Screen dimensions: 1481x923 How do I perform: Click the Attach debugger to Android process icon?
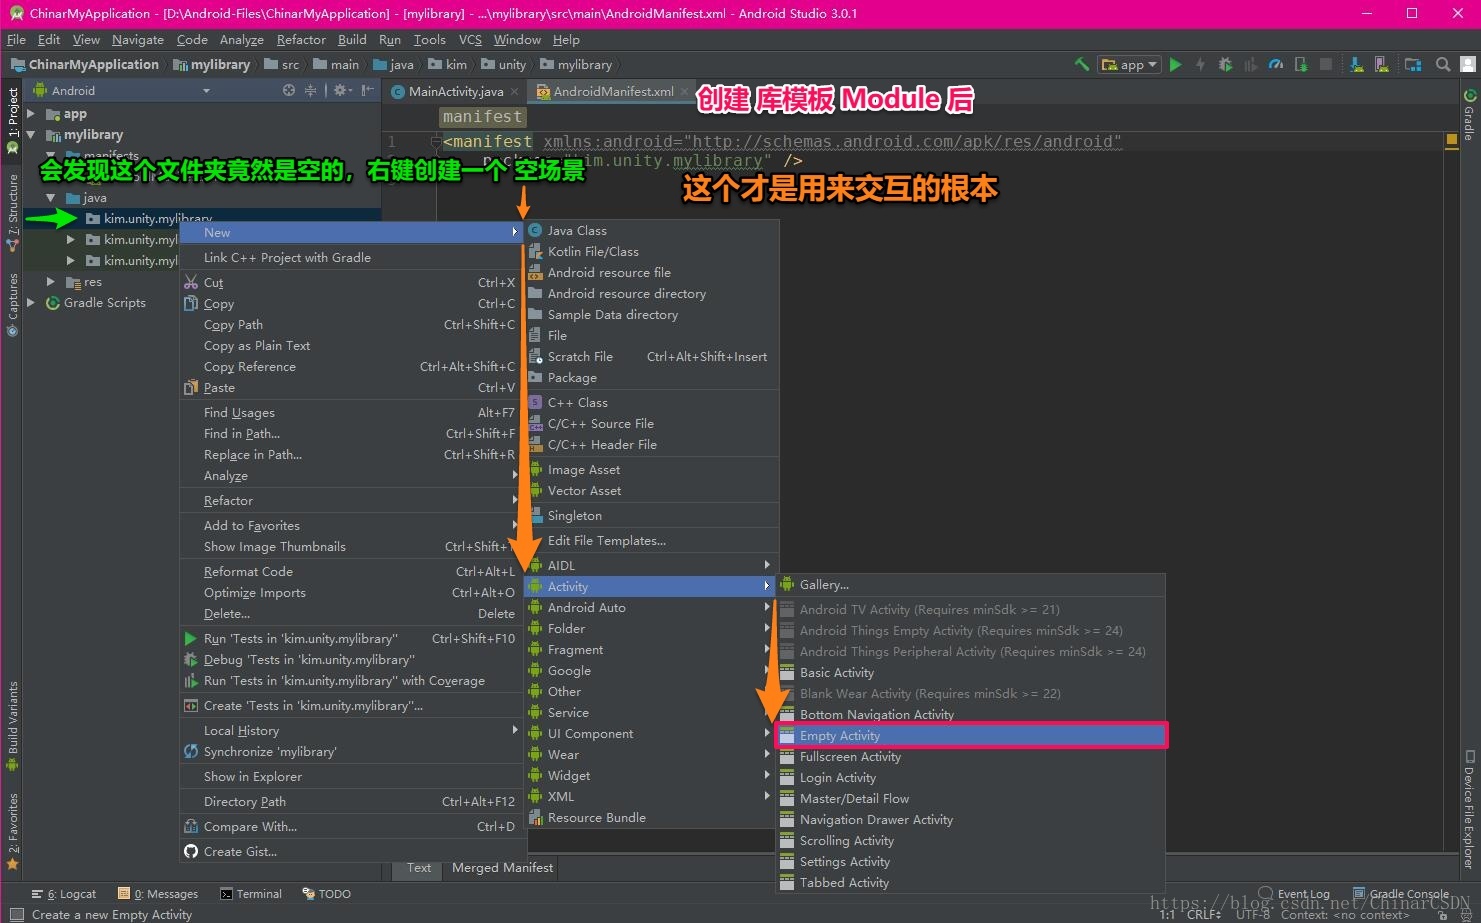pyautogui.click(x=1301, y=64)
